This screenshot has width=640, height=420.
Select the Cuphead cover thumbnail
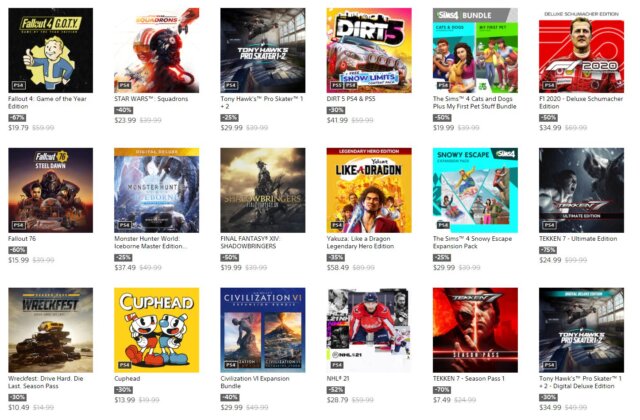point(157,330)
